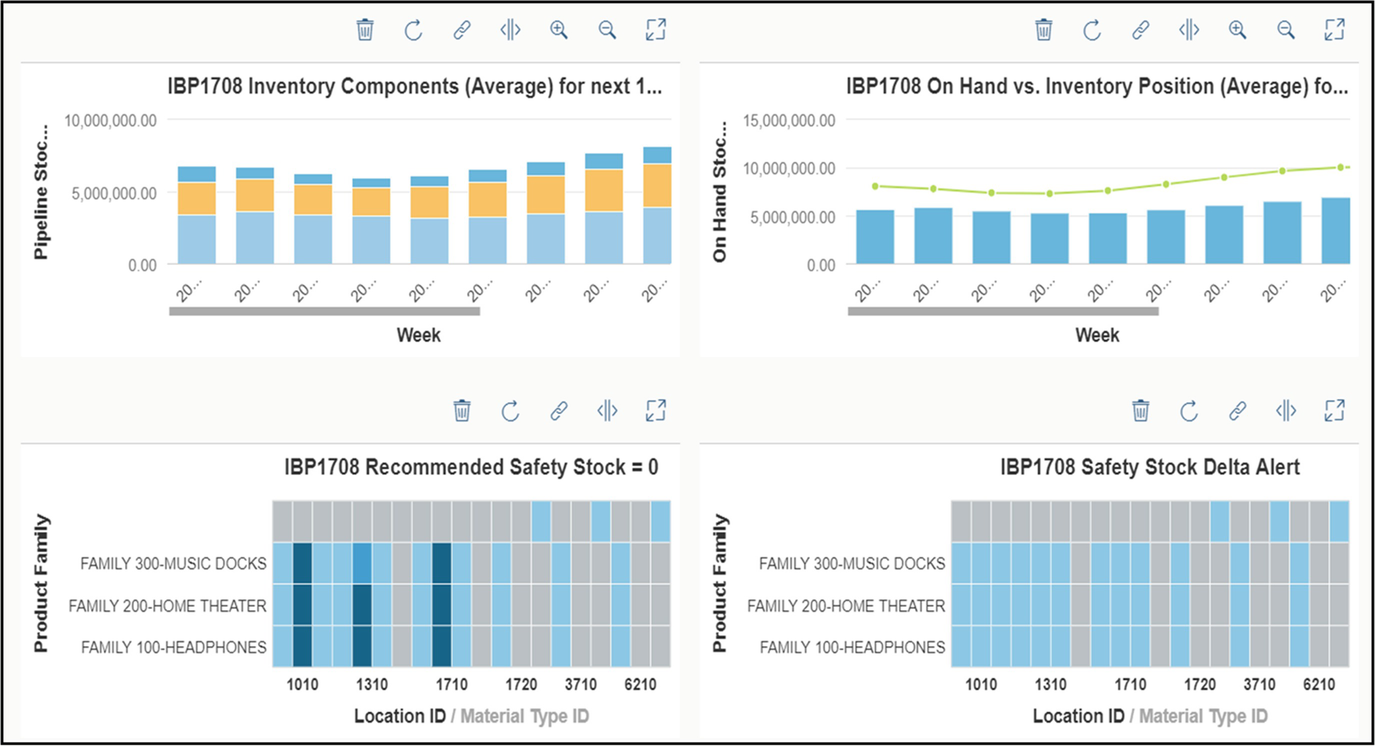Maximize the Recommended Safety Stock heatmap
This screenshot has height=746, width=1375.
(x=655, y=410)
